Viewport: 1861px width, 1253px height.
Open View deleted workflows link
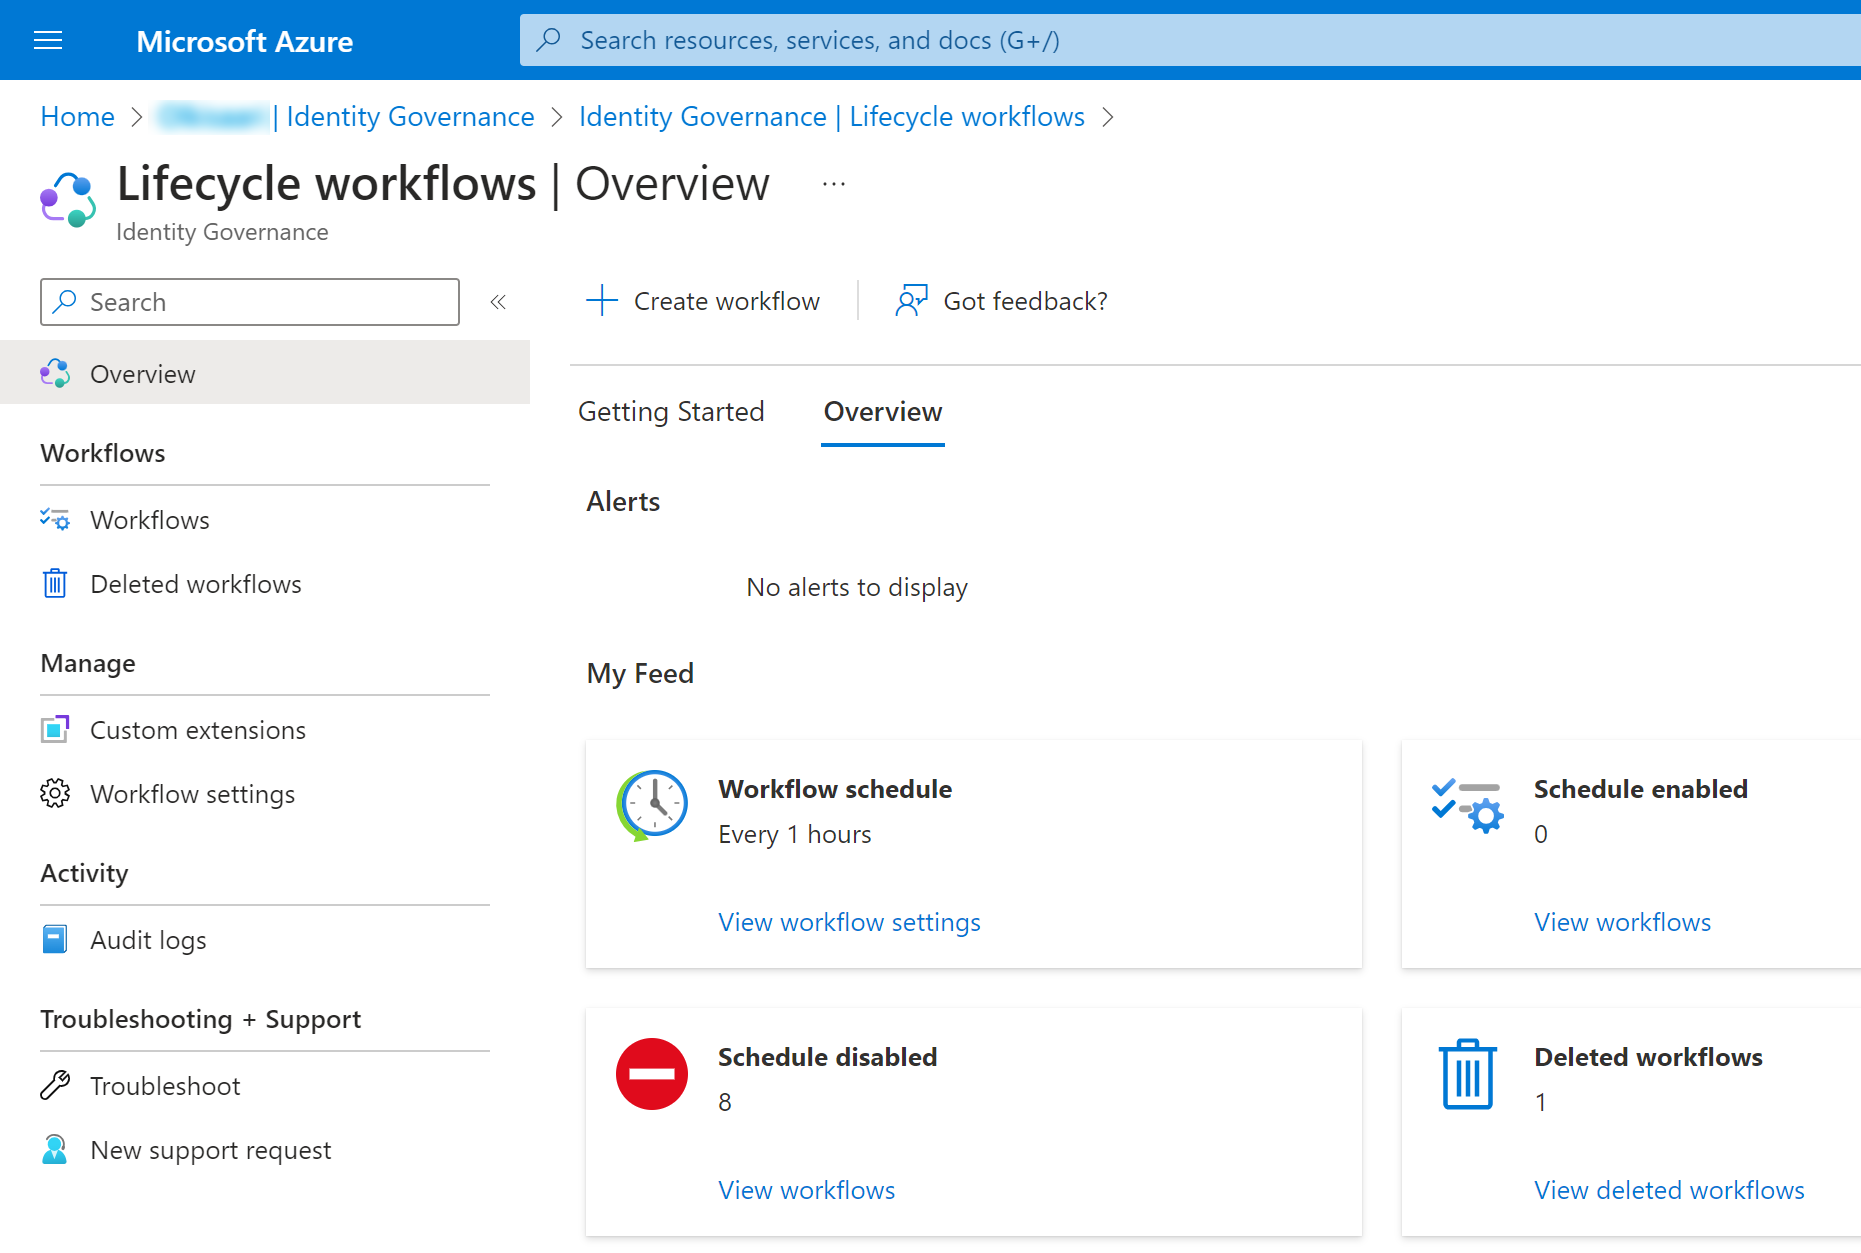pyautogui.click(x=1669, y=1190)
